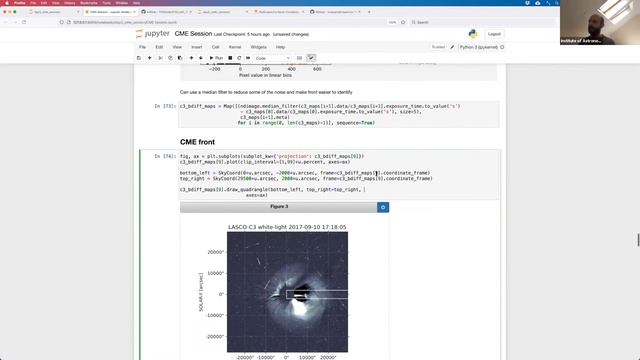
Task: Open the Kernel menu in Jupyter
Action: 235,47
